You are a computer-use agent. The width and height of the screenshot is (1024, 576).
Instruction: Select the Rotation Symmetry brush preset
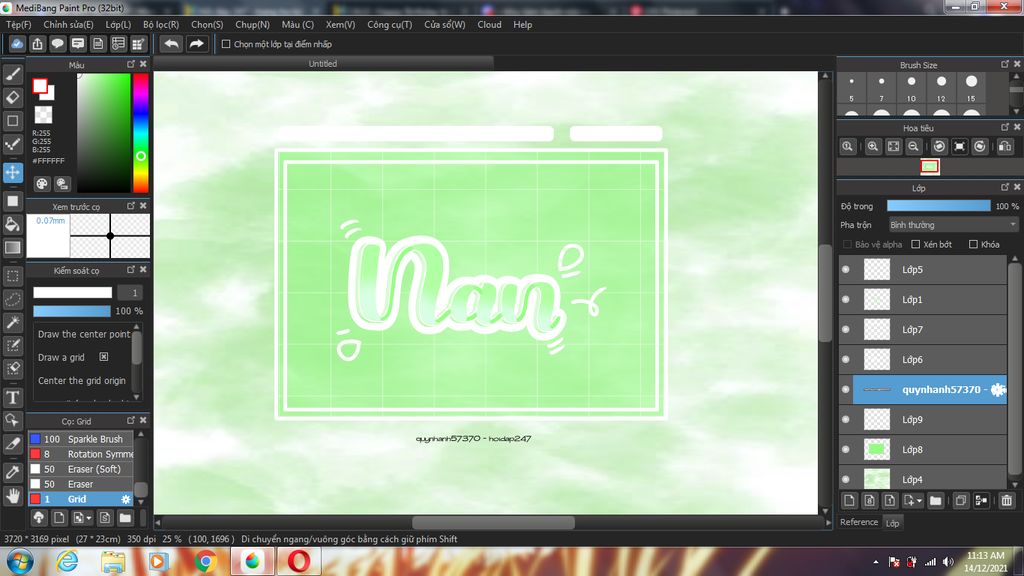point(81,454)
